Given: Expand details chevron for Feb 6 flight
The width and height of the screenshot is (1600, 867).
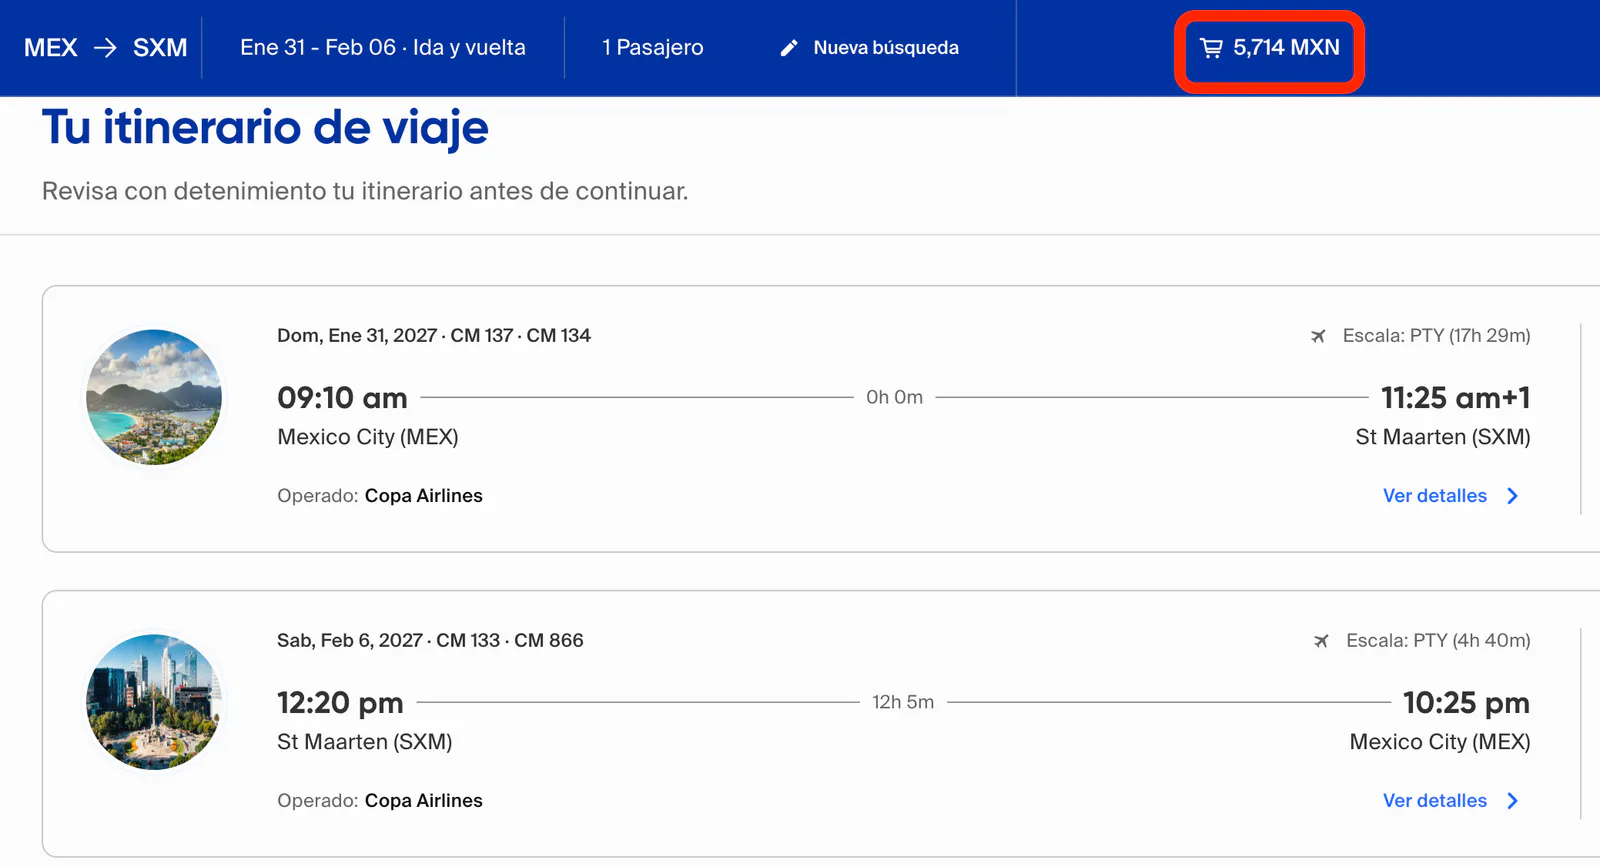Looking at the screenshot, I should point(1513,801).
